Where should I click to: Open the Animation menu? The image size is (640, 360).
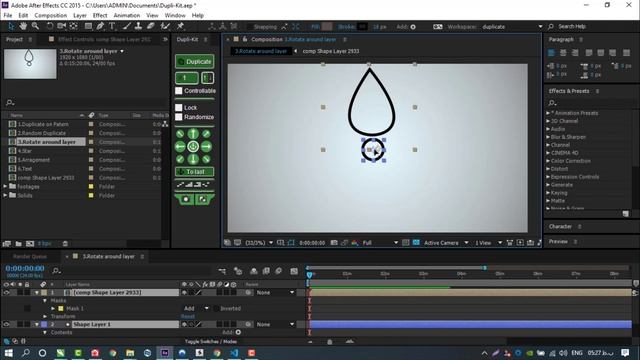tap(127, 16)
